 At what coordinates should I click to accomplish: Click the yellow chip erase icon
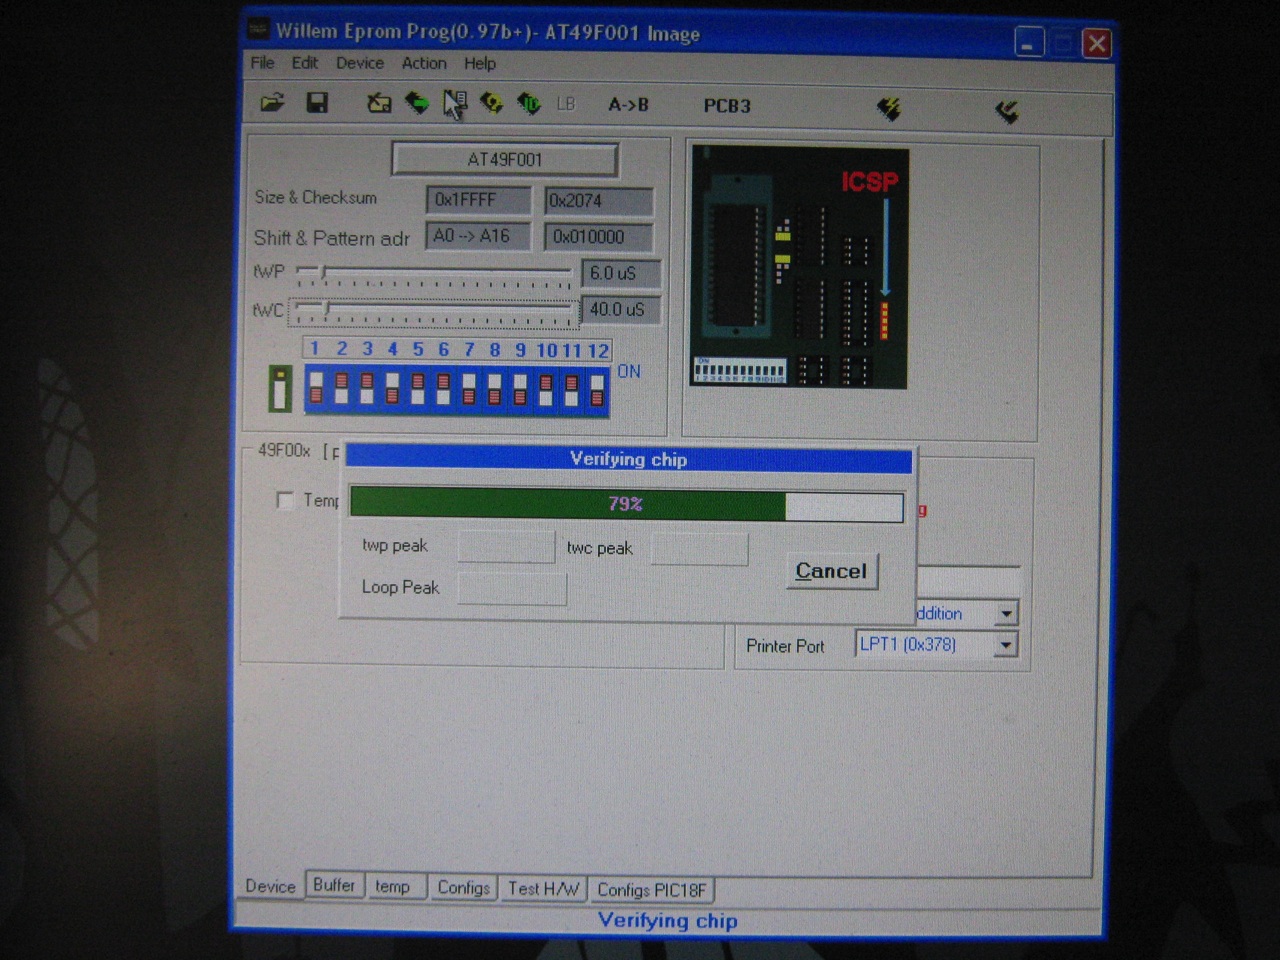click(x=378, y=103)
